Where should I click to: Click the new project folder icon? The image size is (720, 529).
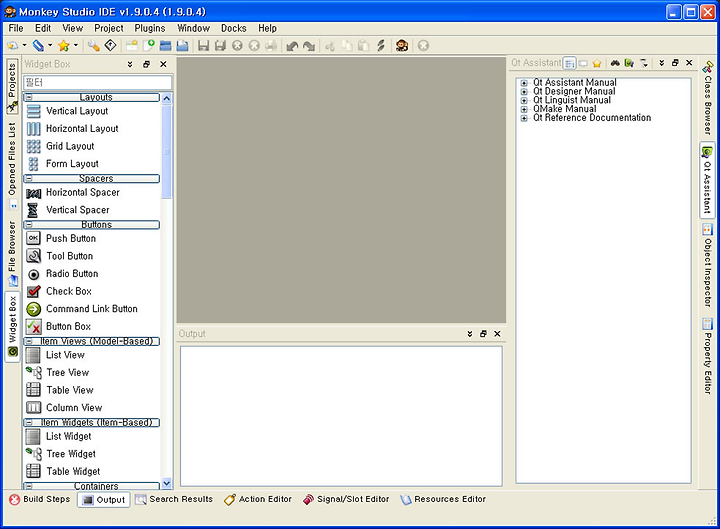click(132, 45)
